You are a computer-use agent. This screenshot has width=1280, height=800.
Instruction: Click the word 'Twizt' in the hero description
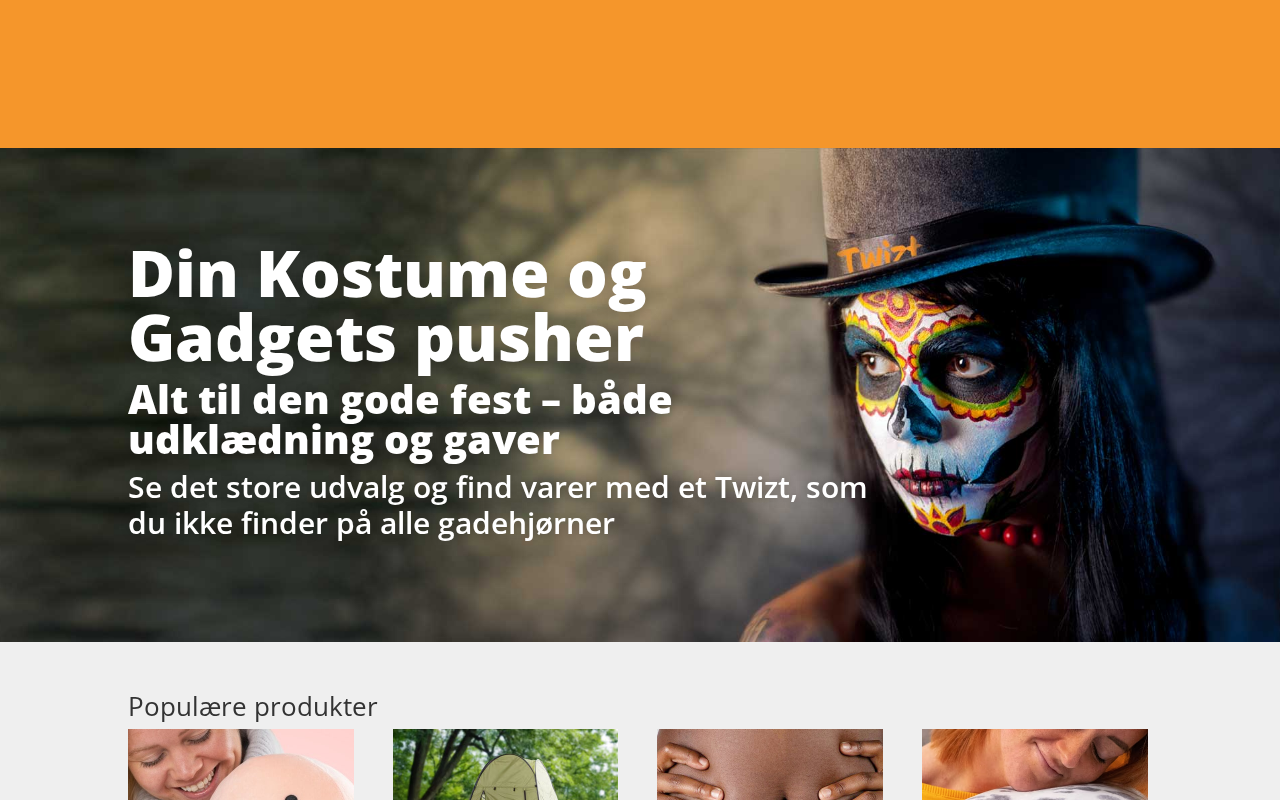(x=752, y=487)
